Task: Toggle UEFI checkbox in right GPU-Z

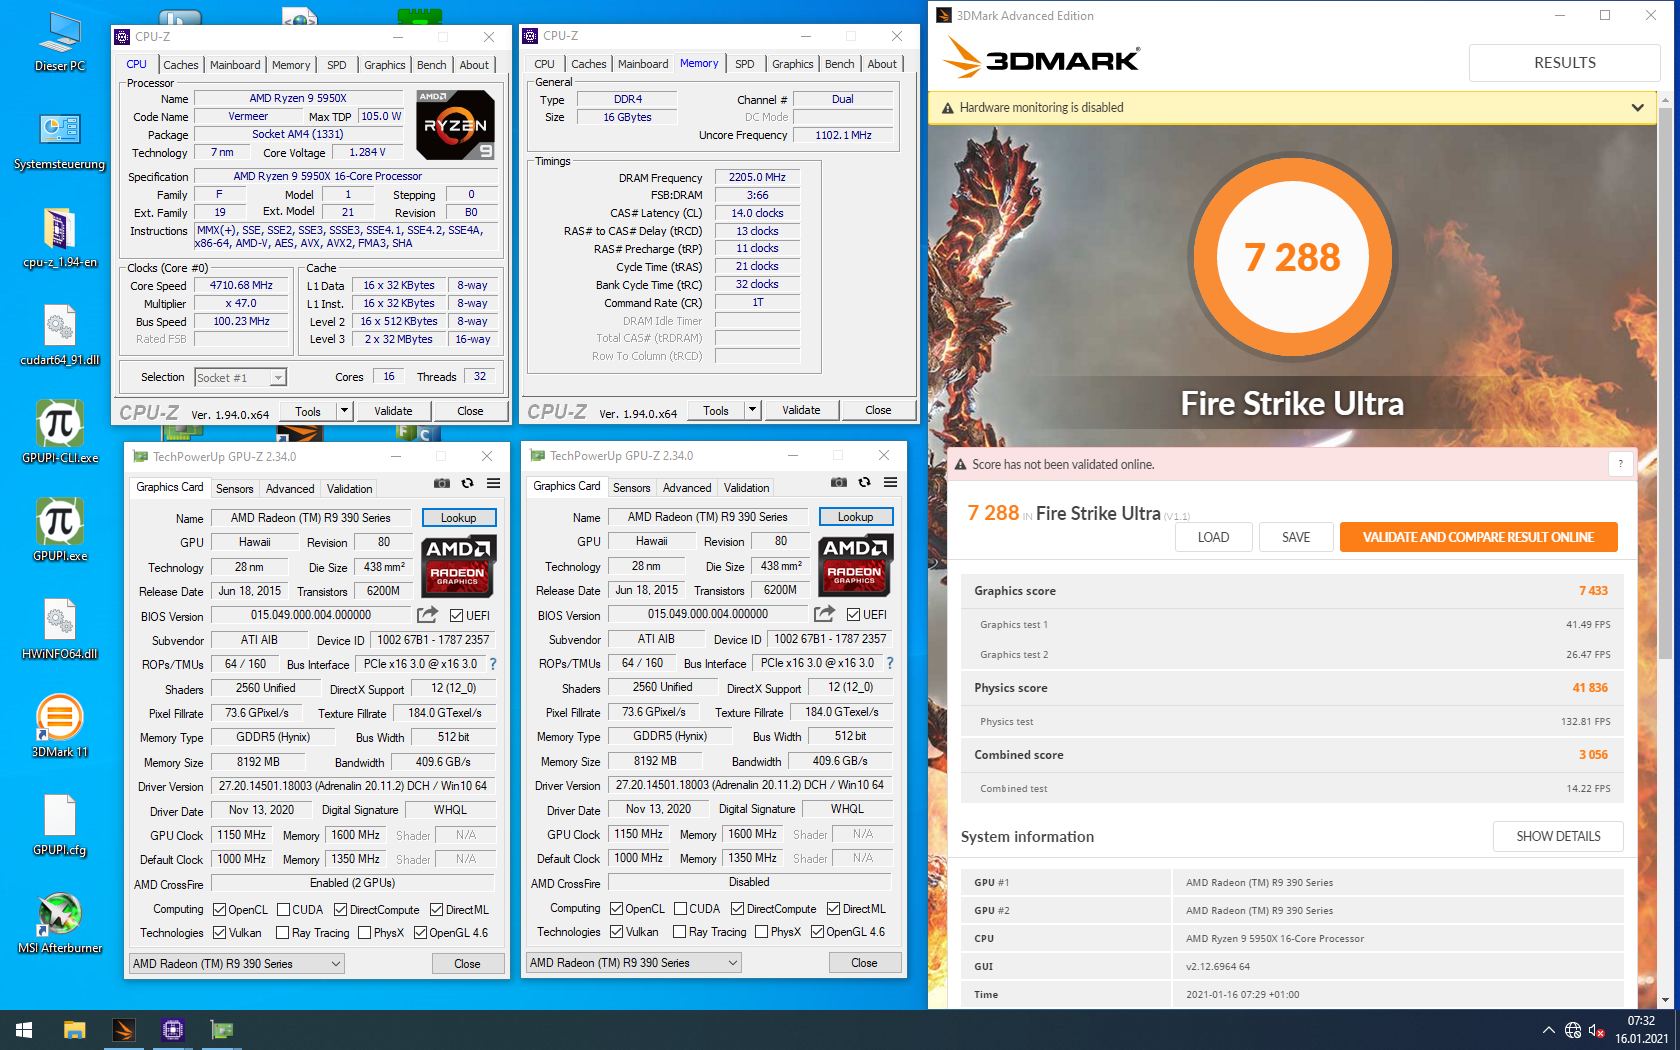Action: pyautogui.click(x=853, y=615)
